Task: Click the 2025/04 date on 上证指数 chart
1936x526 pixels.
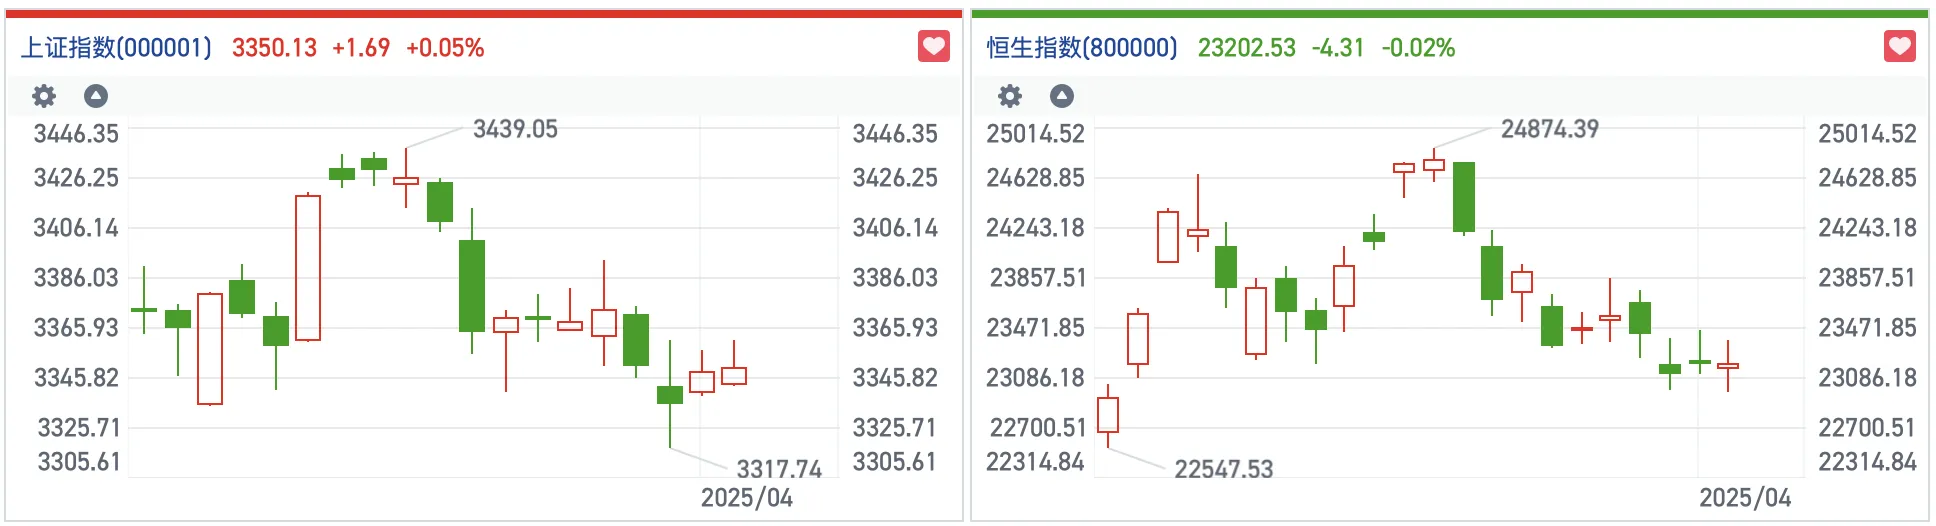Action: tap(746, 498)
